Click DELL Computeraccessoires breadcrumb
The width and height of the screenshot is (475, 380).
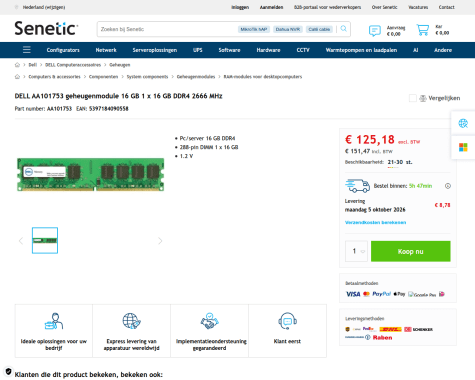(73, 65)
